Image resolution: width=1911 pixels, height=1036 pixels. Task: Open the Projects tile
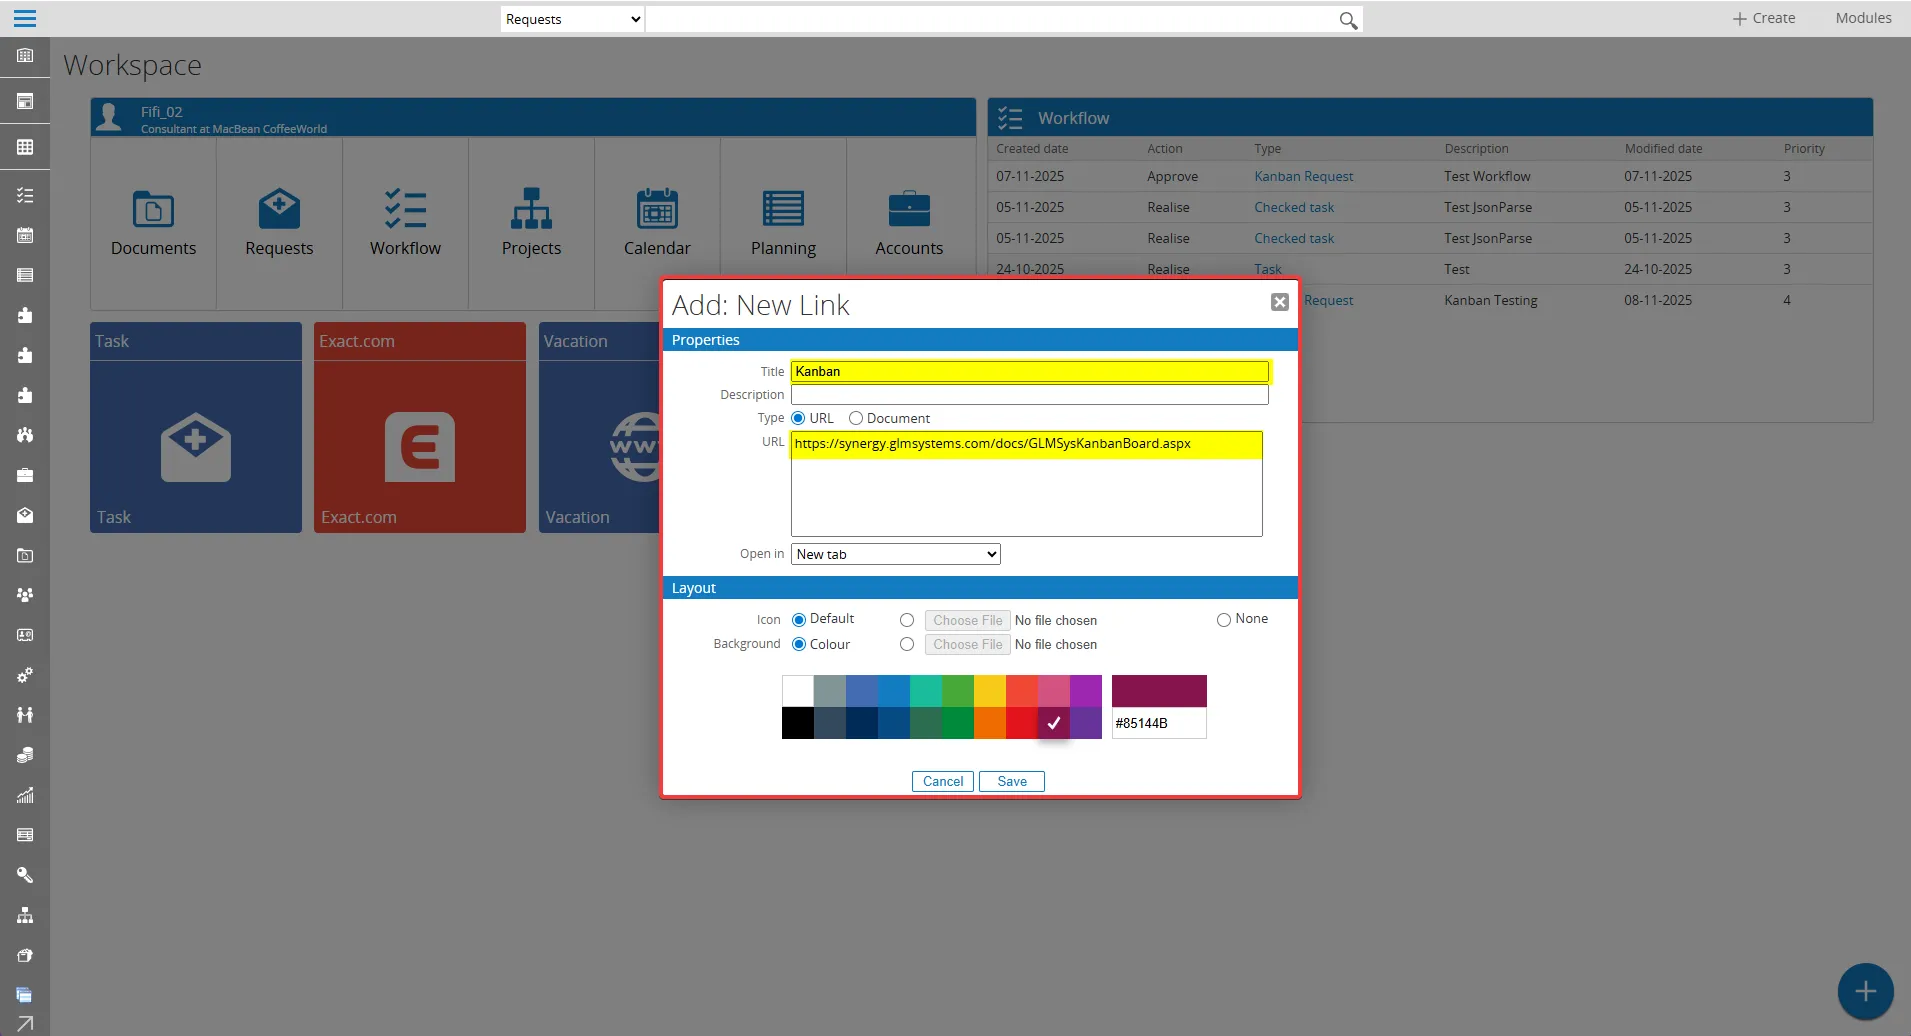tap(530, 222)
